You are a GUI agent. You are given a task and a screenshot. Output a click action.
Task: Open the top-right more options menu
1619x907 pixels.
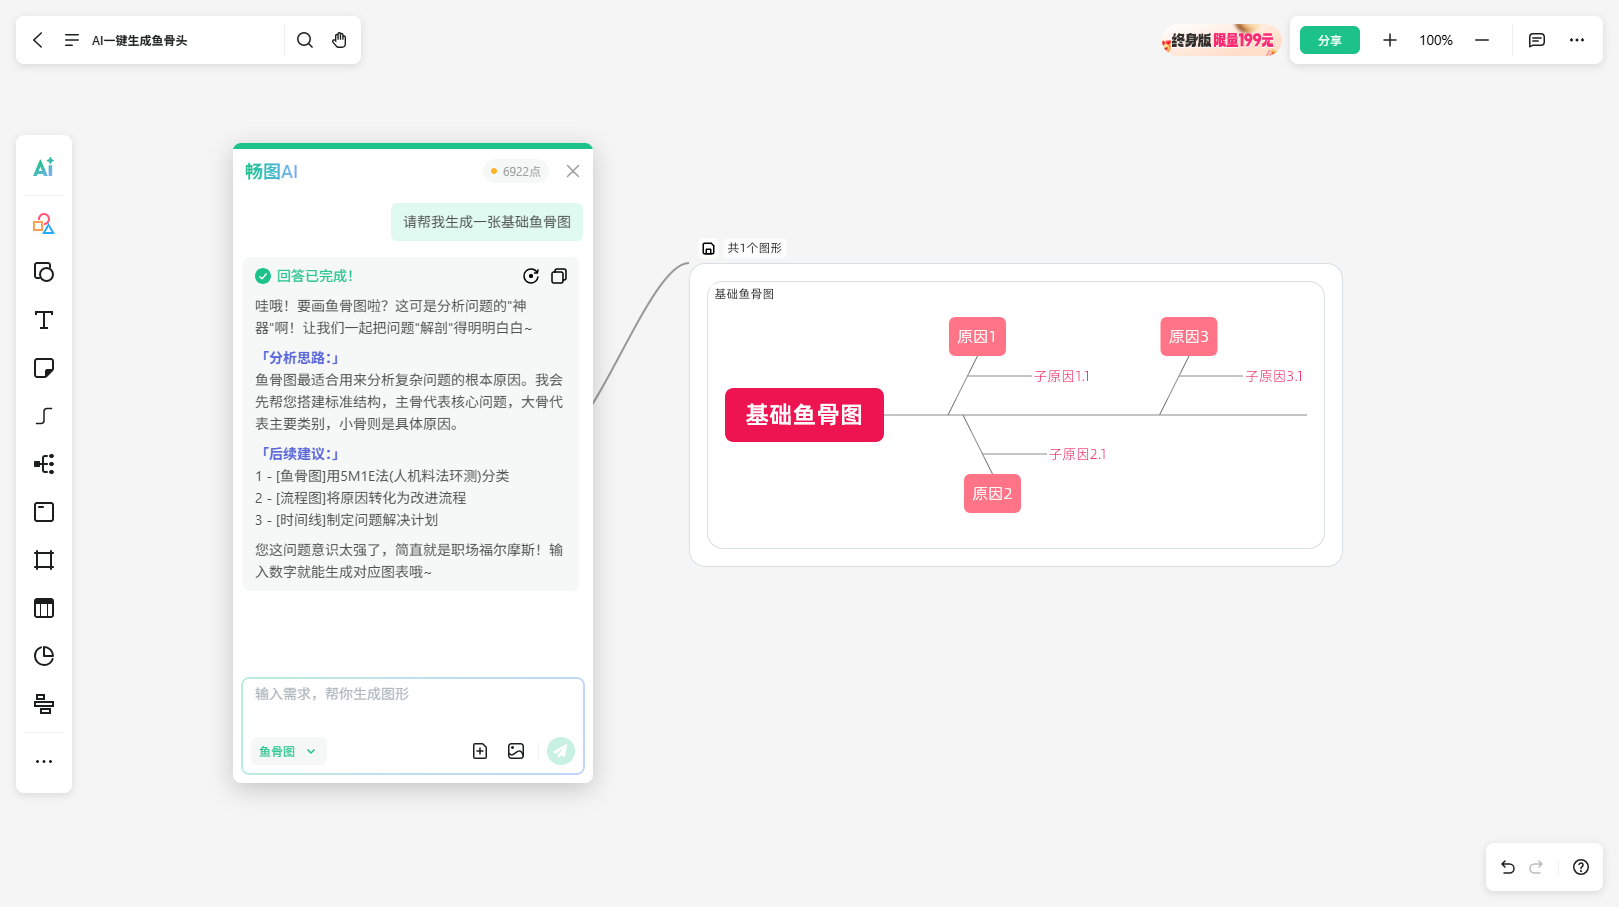click(x=1577, y=40)
